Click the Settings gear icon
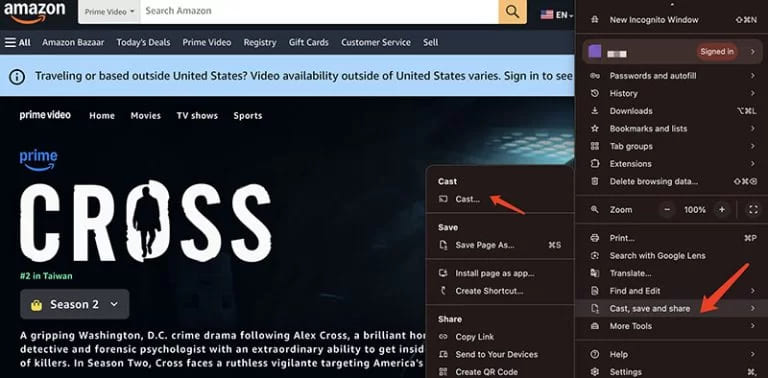This screenshot has width=768, height=378. (595, 372)
